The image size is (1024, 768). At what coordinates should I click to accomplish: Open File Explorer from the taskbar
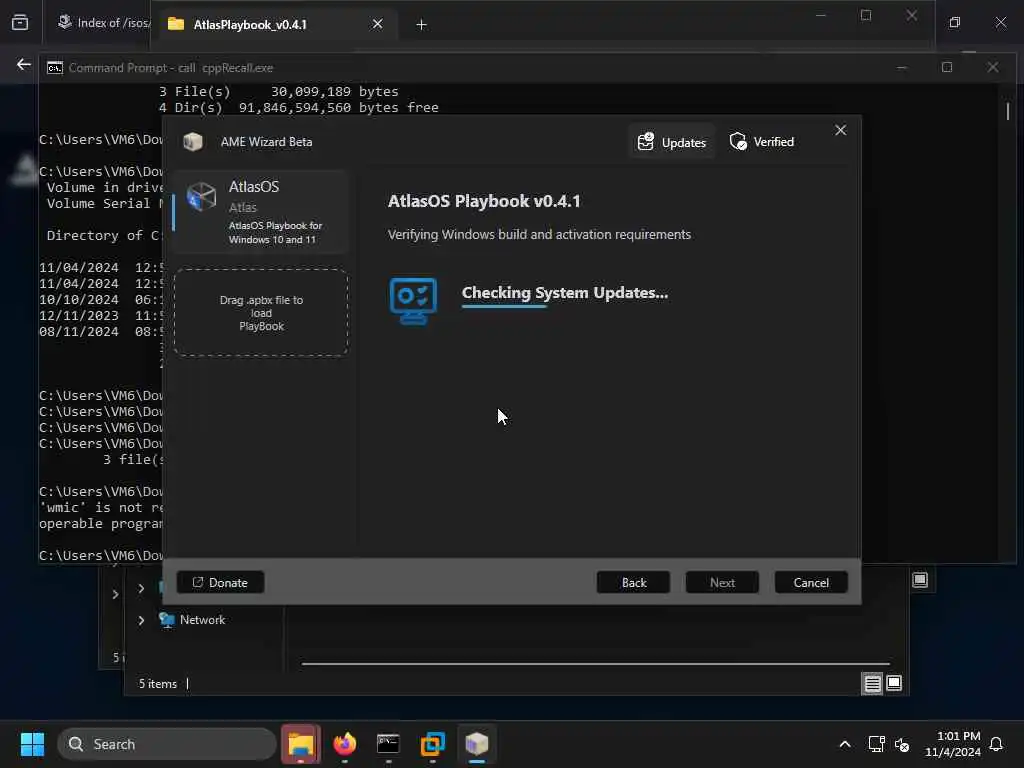point(301,744)
